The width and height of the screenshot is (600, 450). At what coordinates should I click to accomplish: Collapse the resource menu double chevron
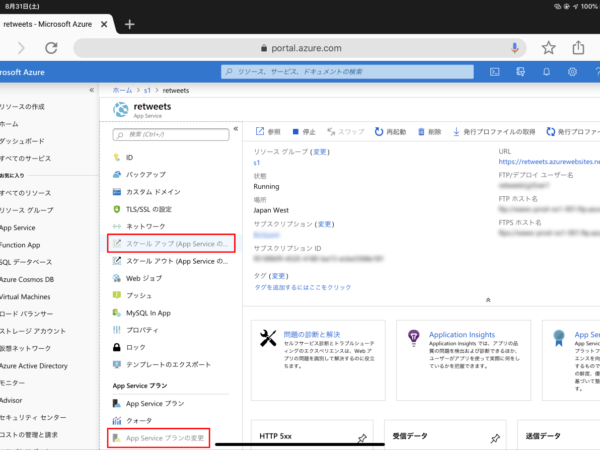pyautogui.click(x=236, y=129)
